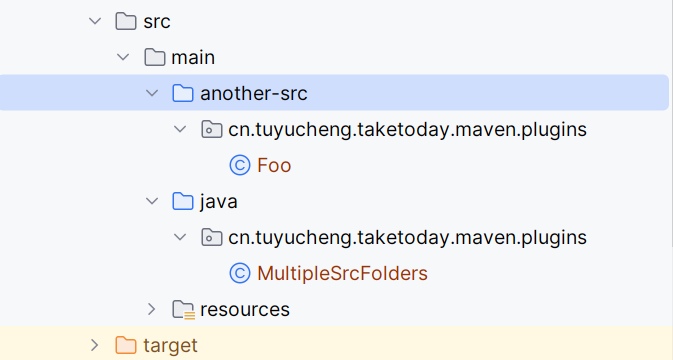673x360 pixels.
Task: Collapse the java folder chevron
Action: pyautogui.click(x=152, y=201)
